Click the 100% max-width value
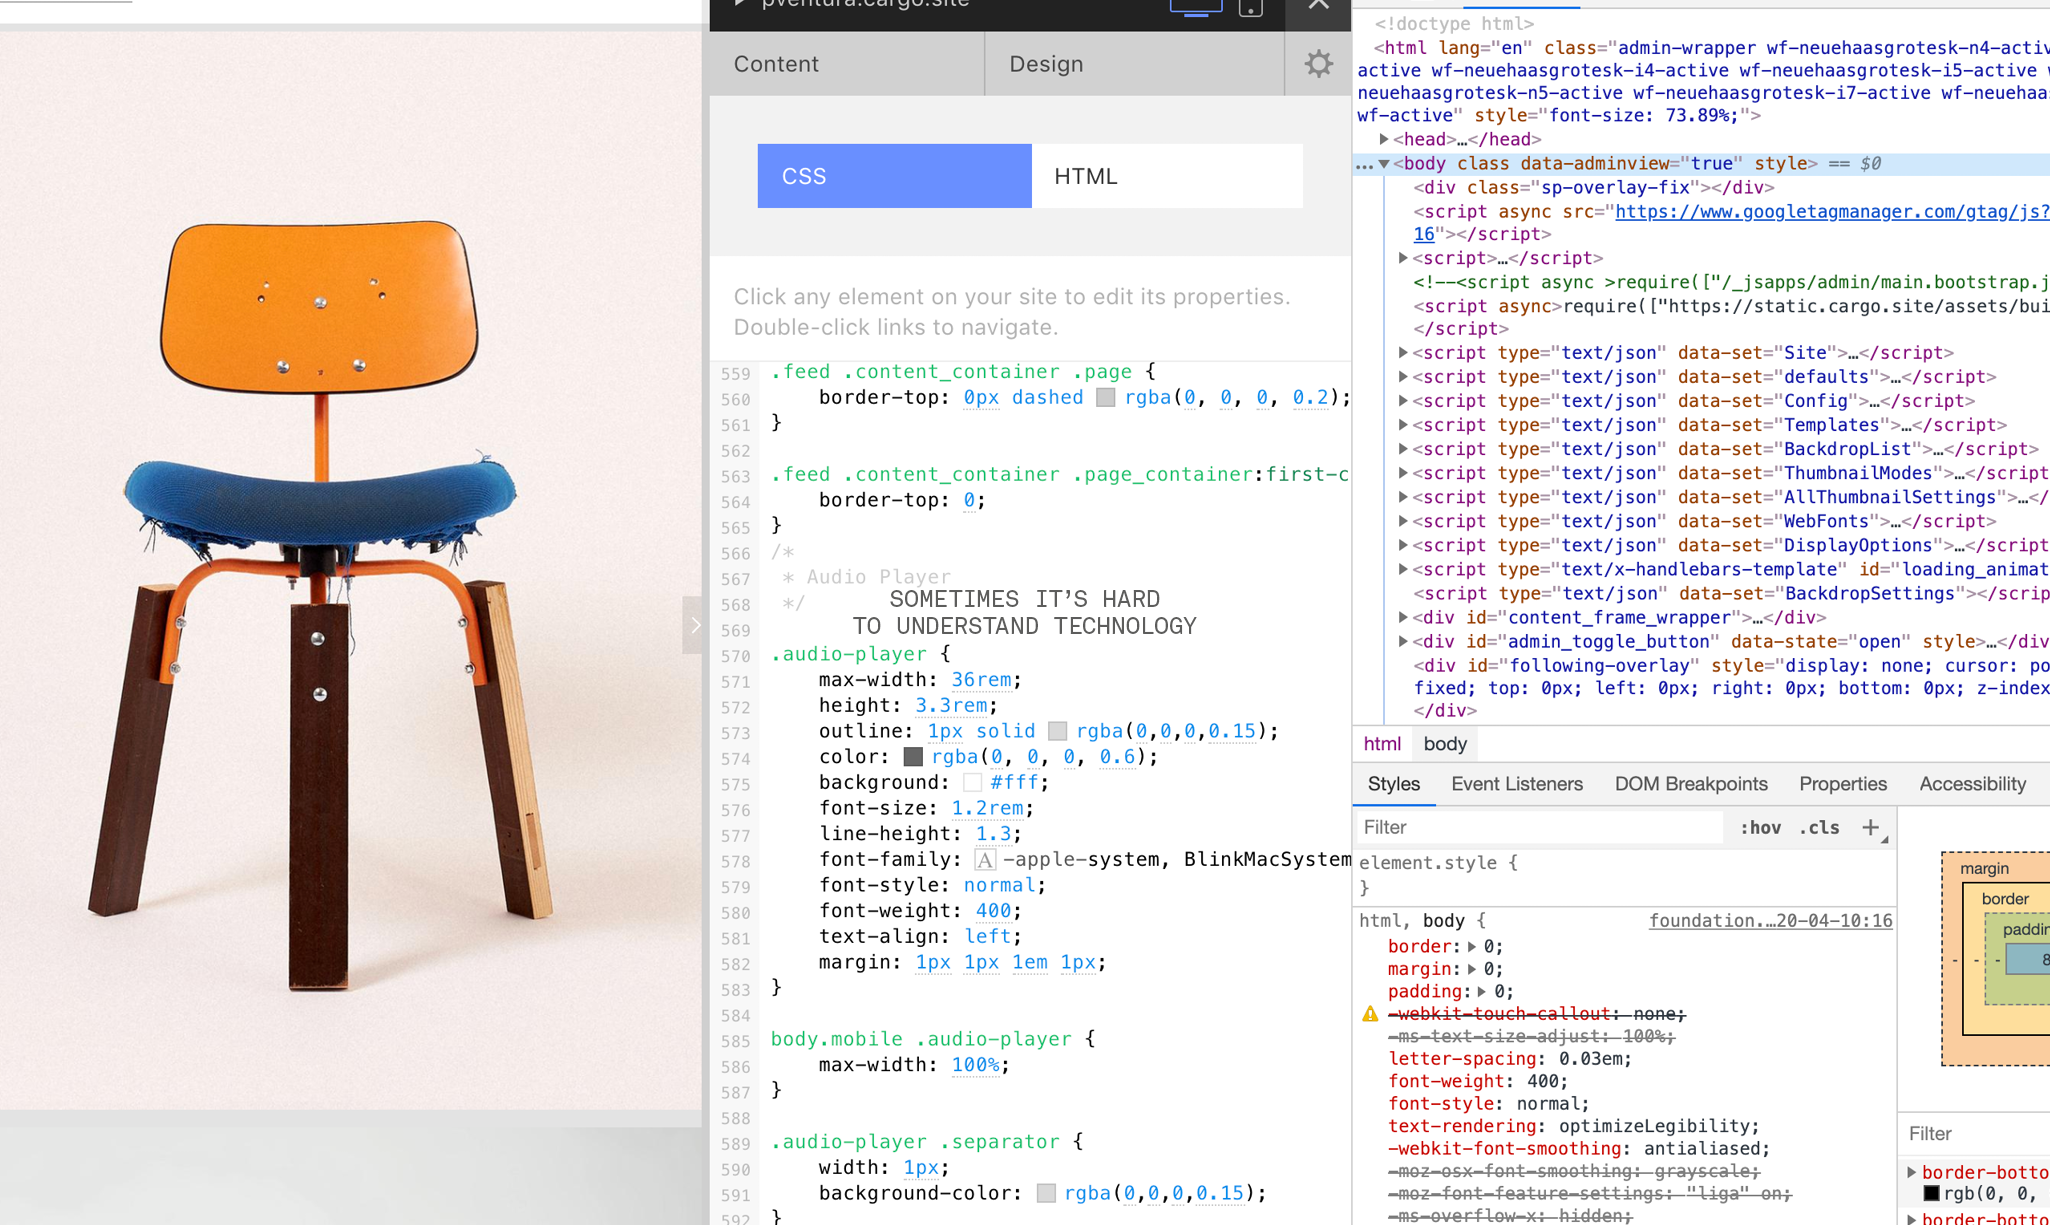2050x1225 pixels. coord(975,1065)
